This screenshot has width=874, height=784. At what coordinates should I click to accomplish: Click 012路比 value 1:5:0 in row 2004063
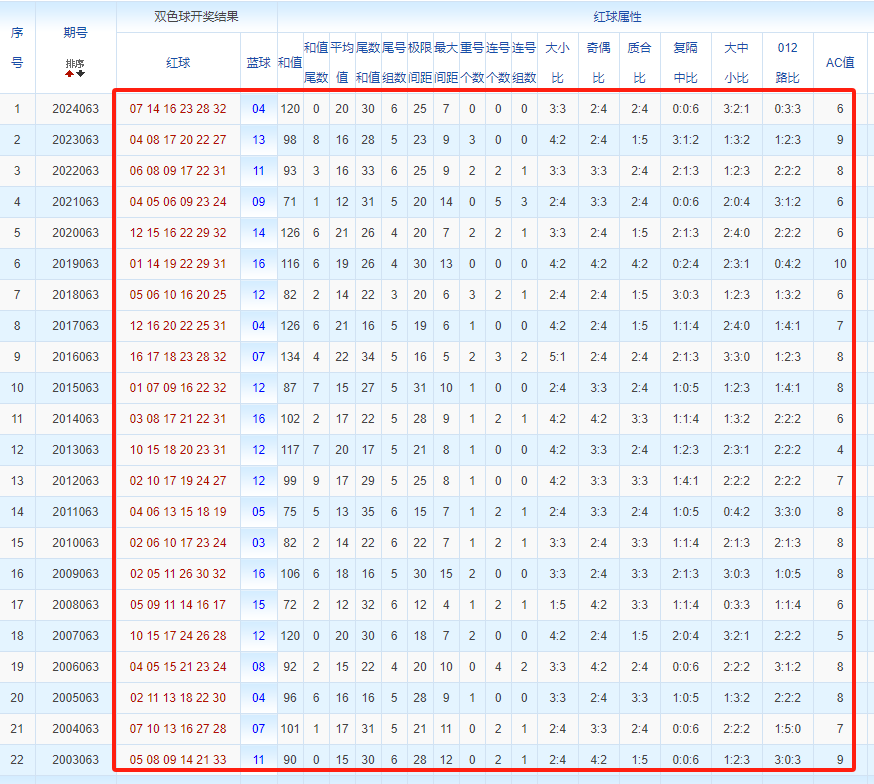[788, 729]
